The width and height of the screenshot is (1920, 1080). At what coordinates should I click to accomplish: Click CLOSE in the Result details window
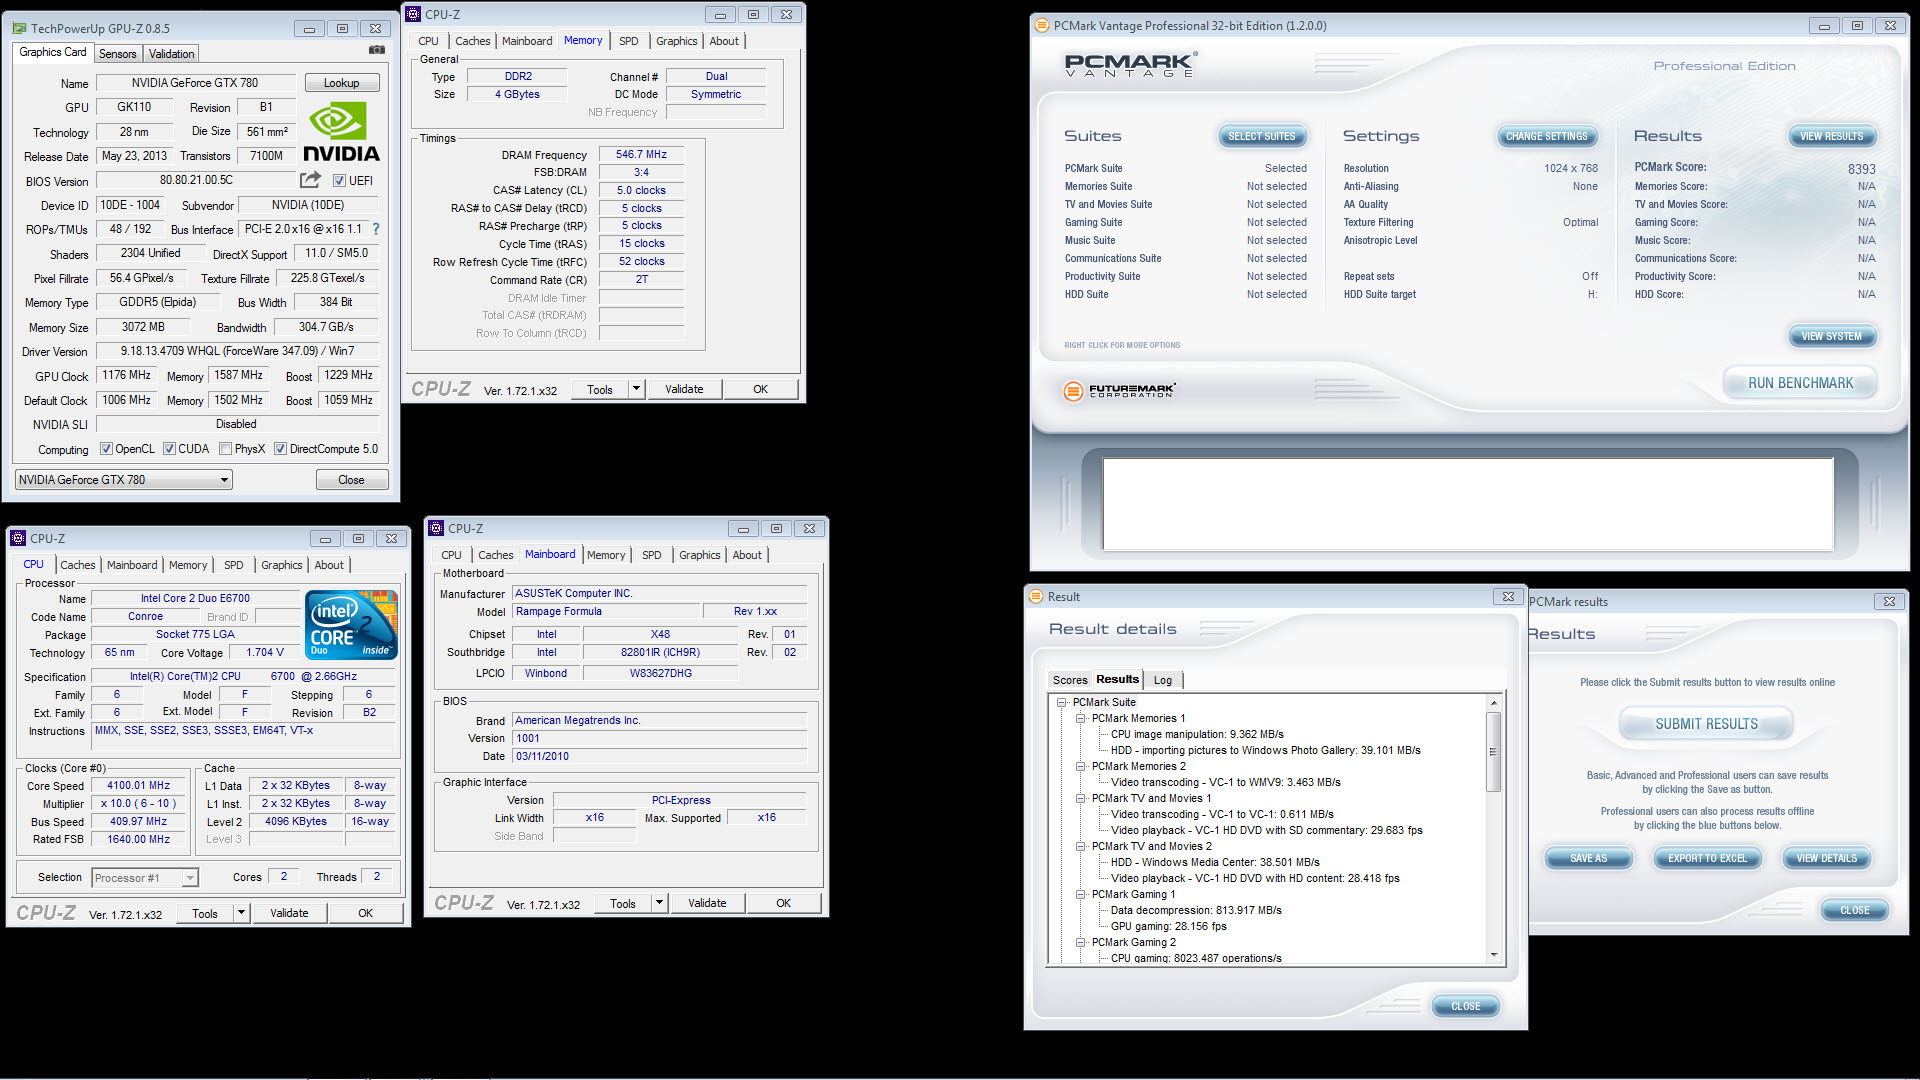[1465, 1006]
